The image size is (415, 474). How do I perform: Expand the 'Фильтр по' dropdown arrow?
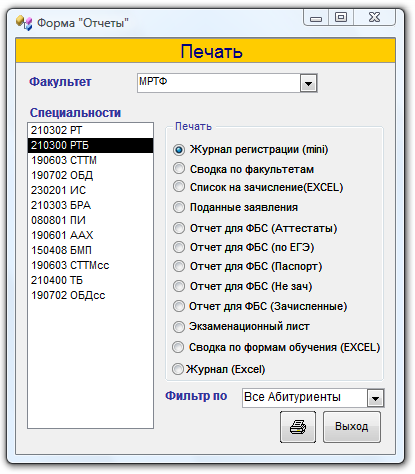376,398
